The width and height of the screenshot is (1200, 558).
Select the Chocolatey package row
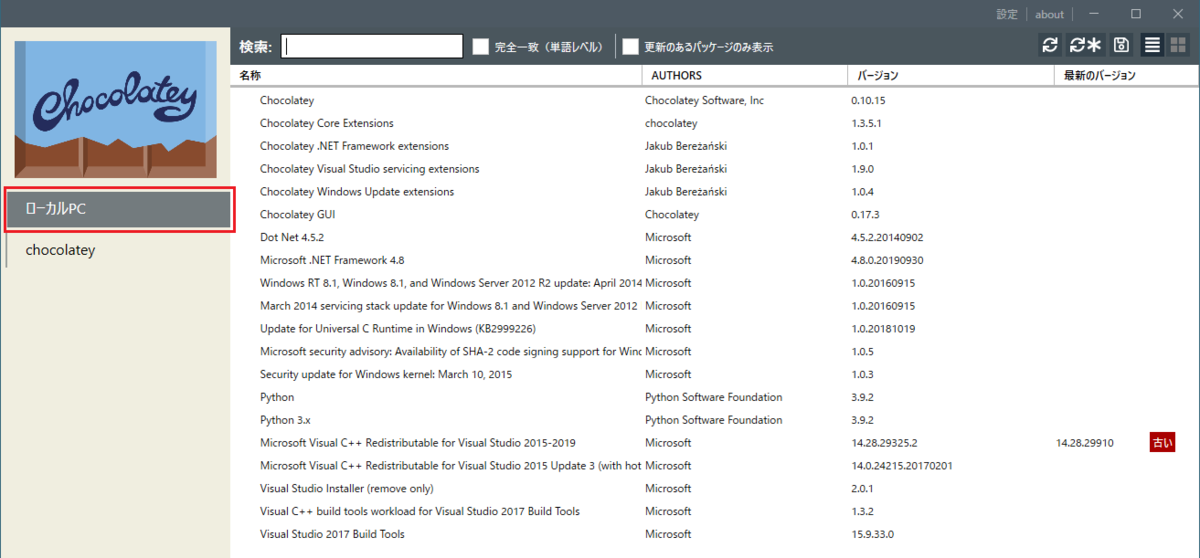(x=715, y=100)
